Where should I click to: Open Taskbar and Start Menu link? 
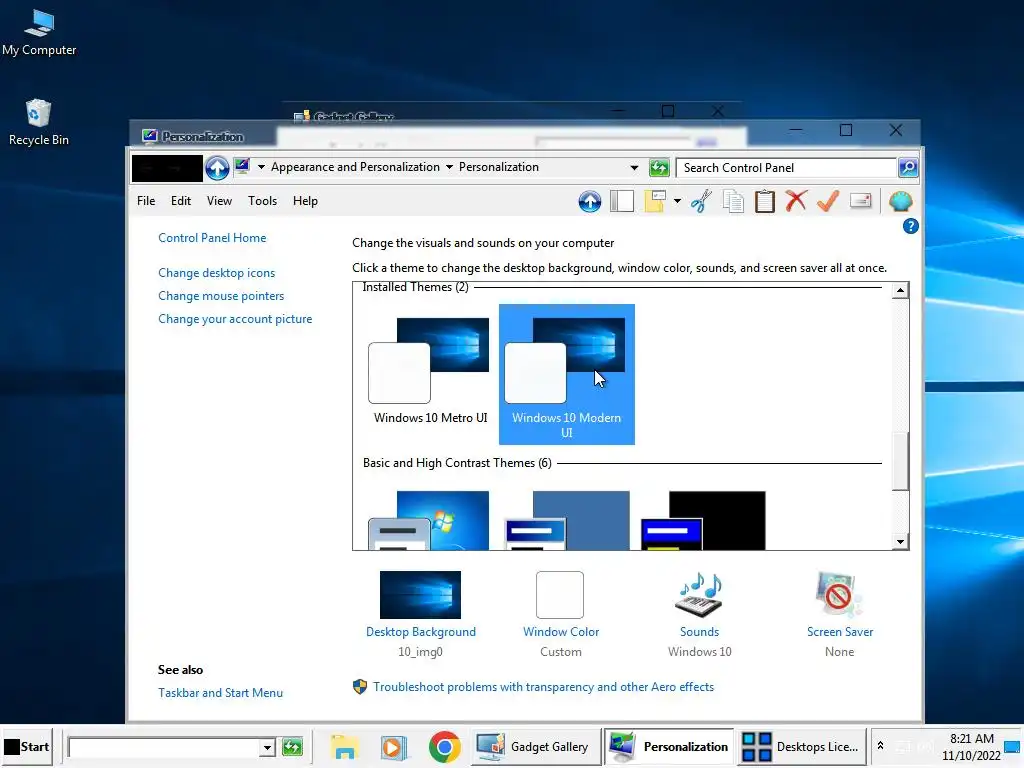pos(220,693)
